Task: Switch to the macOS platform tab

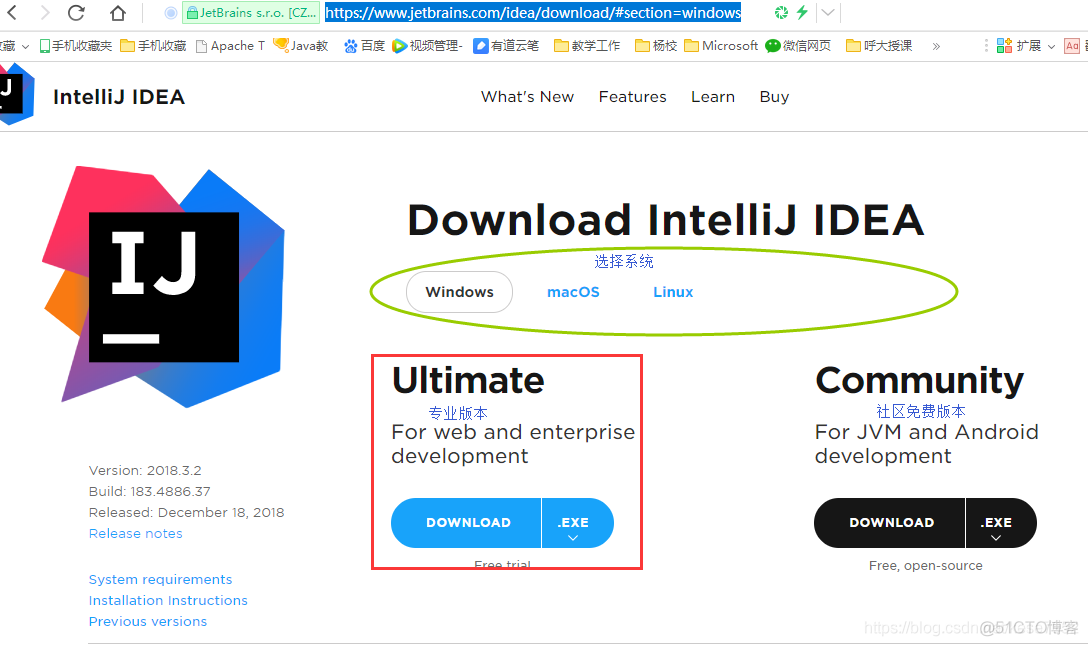Action: pos(573,292)
